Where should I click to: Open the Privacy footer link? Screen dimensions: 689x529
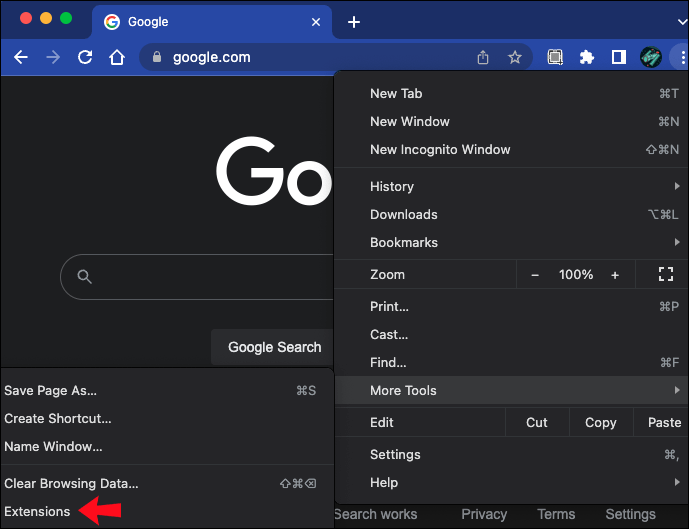click(484, 515)
